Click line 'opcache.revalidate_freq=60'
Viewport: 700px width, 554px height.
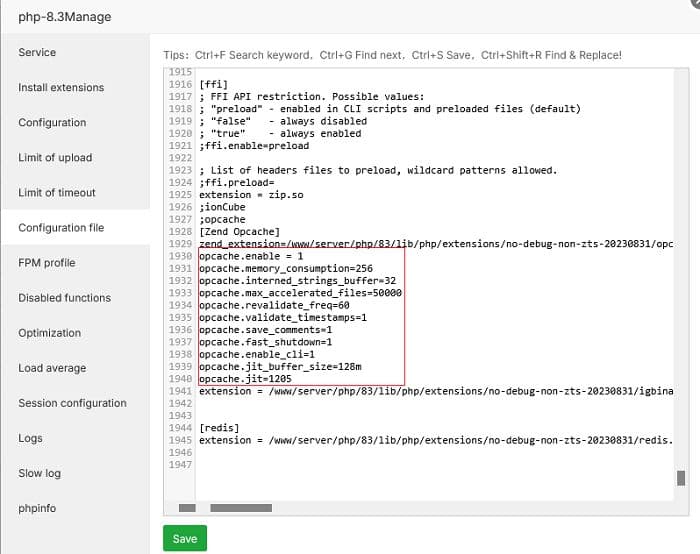274,305
